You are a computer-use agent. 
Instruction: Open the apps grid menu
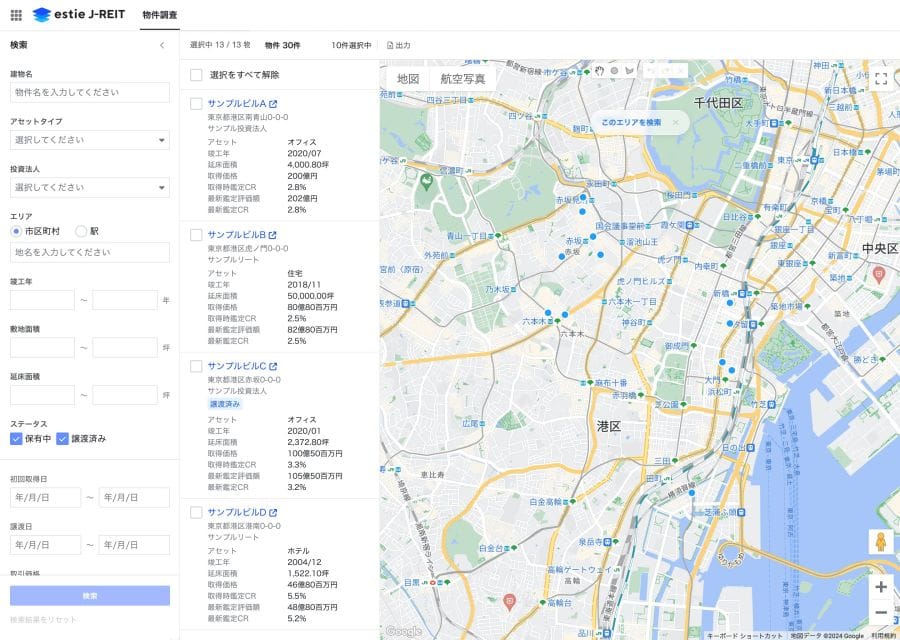pos(16,15)
